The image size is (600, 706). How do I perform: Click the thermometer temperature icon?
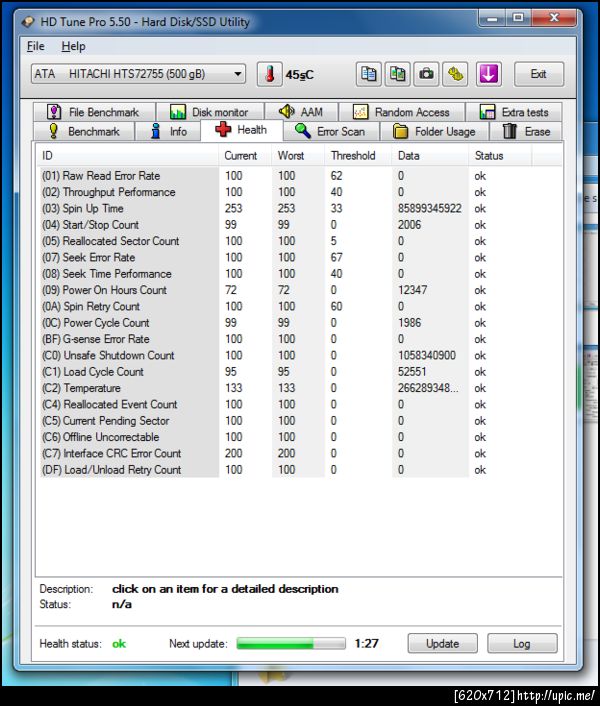269,74
